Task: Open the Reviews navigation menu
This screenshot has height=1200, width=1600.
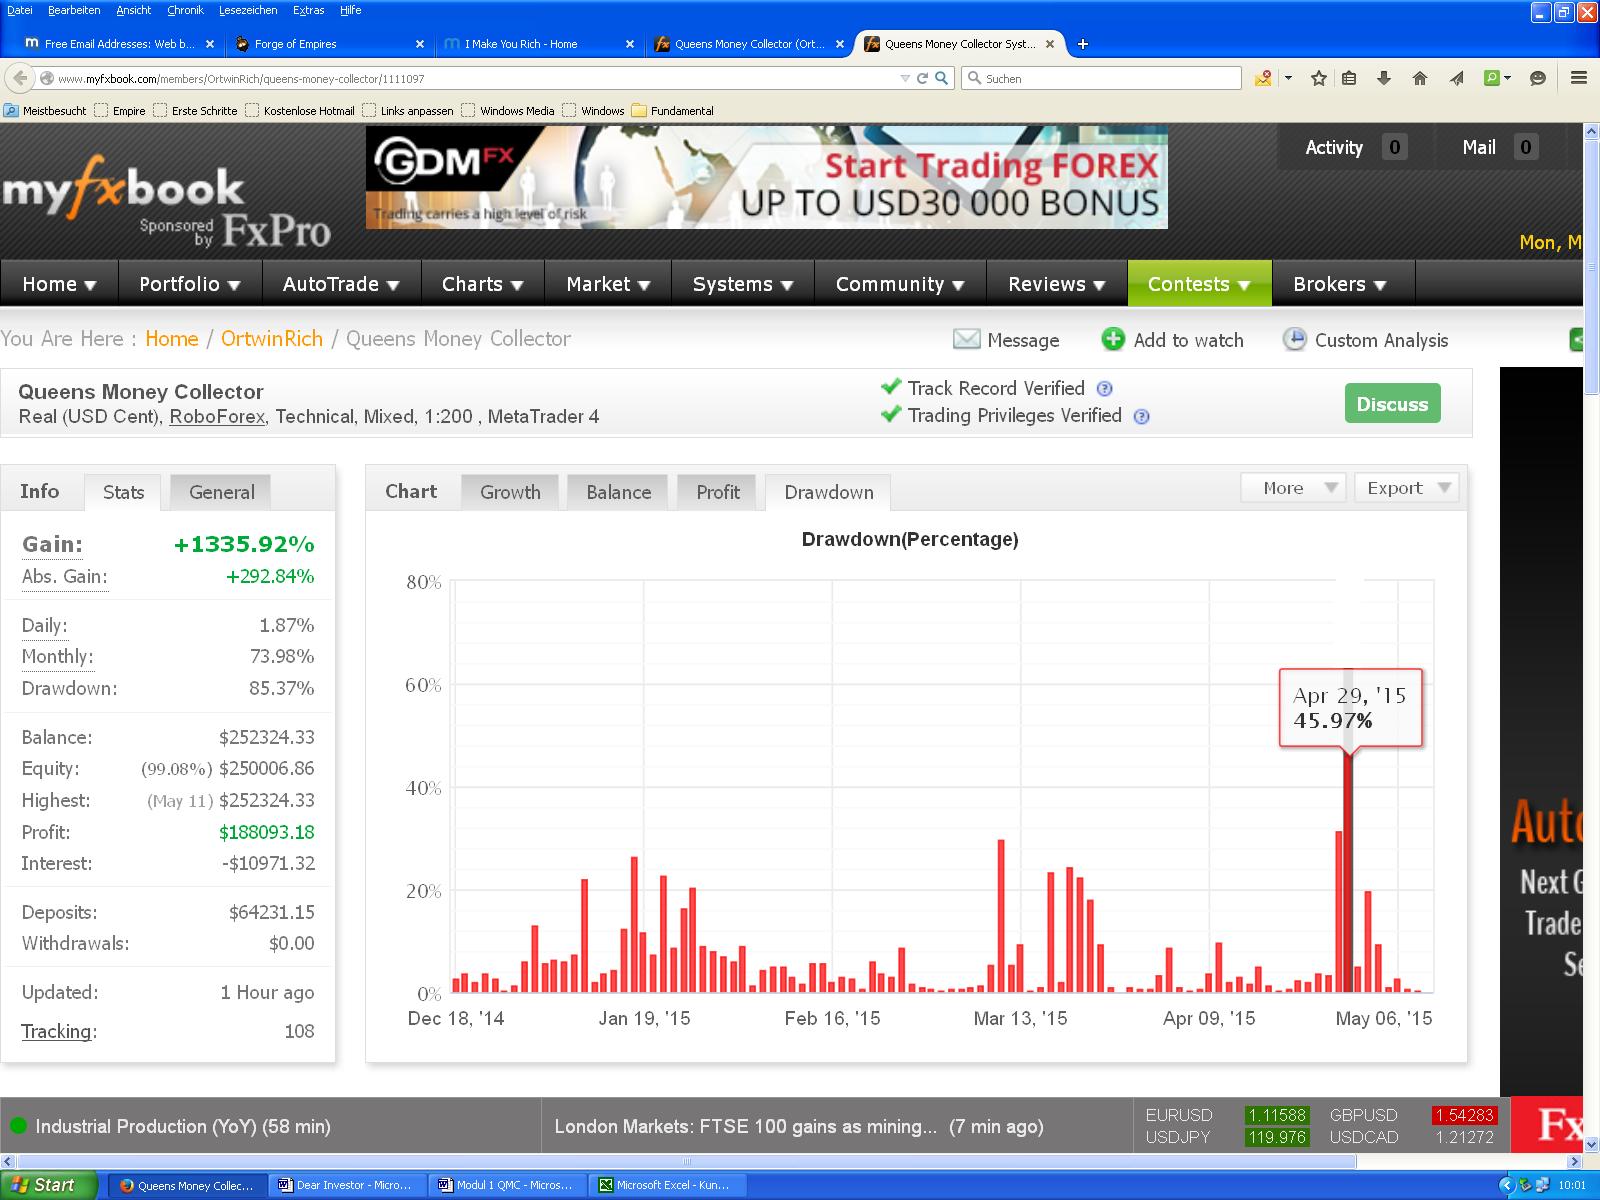Action: 1057,284
